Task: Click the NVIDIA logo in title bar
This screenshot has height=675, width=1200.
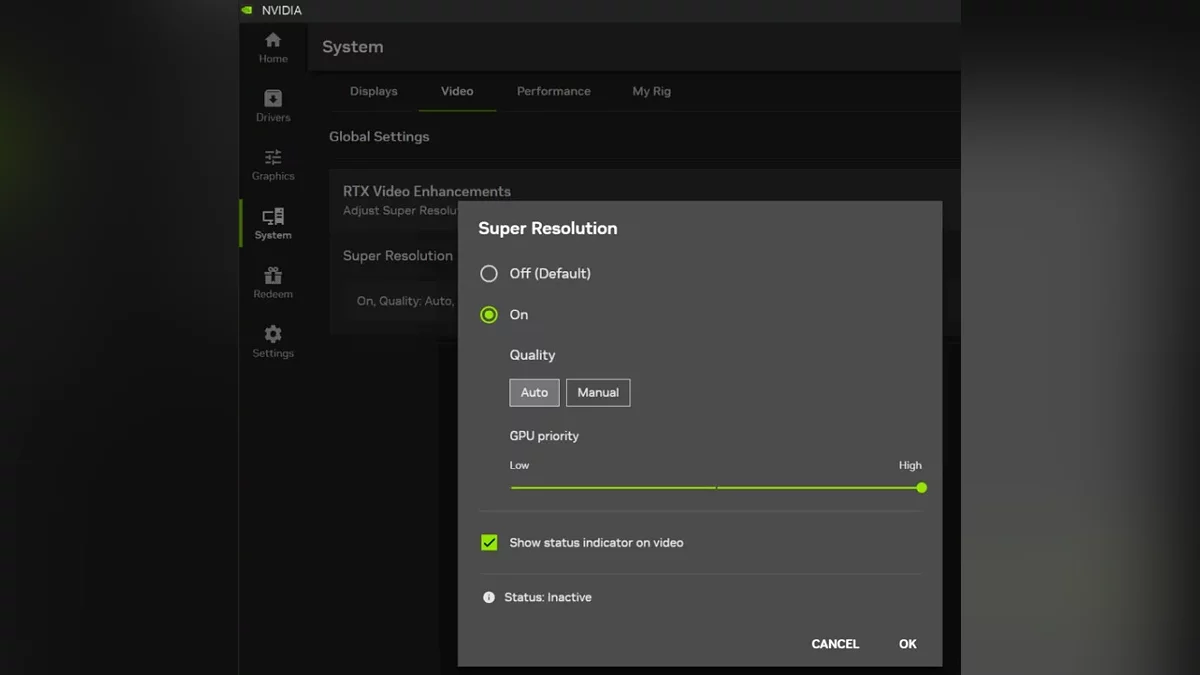Action: (x=247, y=10)
